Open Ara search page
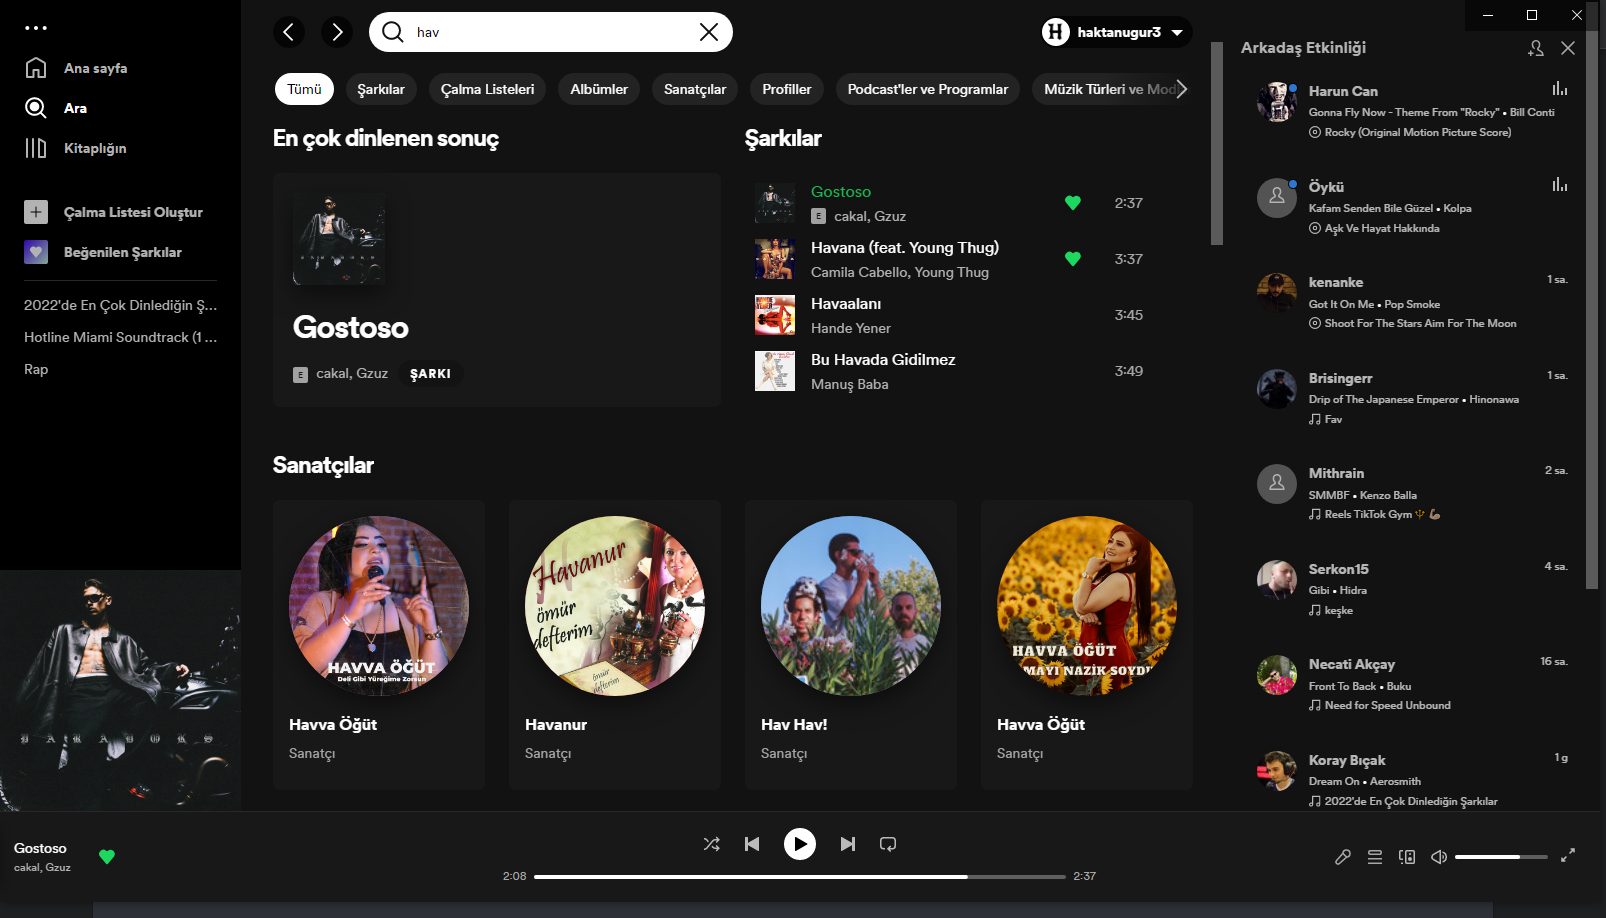 (x=56, y=108)
